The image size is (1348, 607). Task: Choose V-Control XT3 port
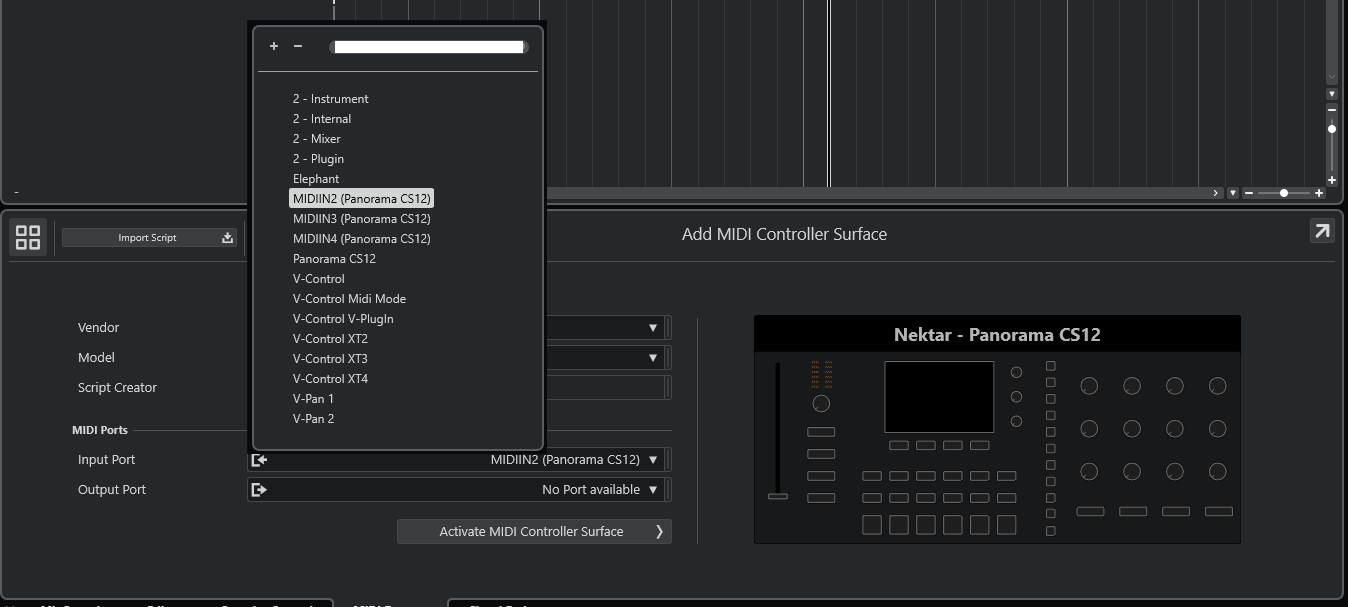pos(330,359)
